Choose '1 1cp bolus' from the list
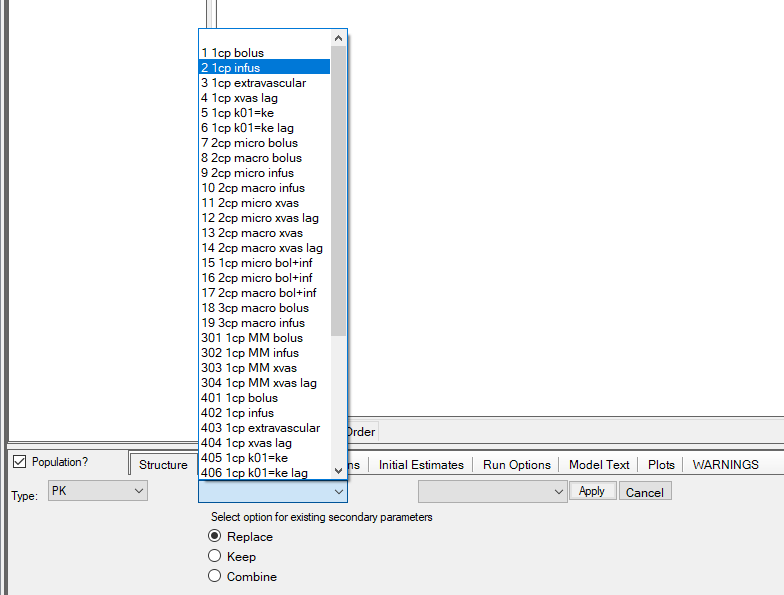The width and height of the screenshot is (784, 595). [x=264, y=52]
